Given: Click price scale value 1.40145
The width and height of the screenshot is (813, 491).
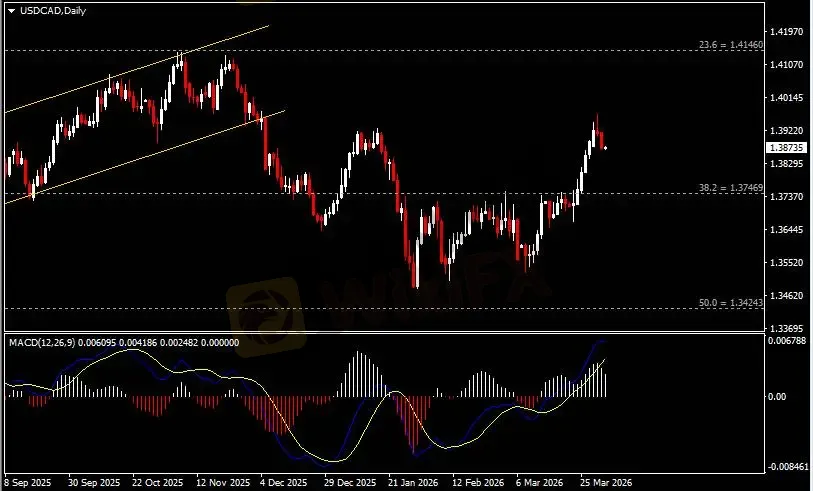Looking at the screenshot, I should click(x=786, y=97).
